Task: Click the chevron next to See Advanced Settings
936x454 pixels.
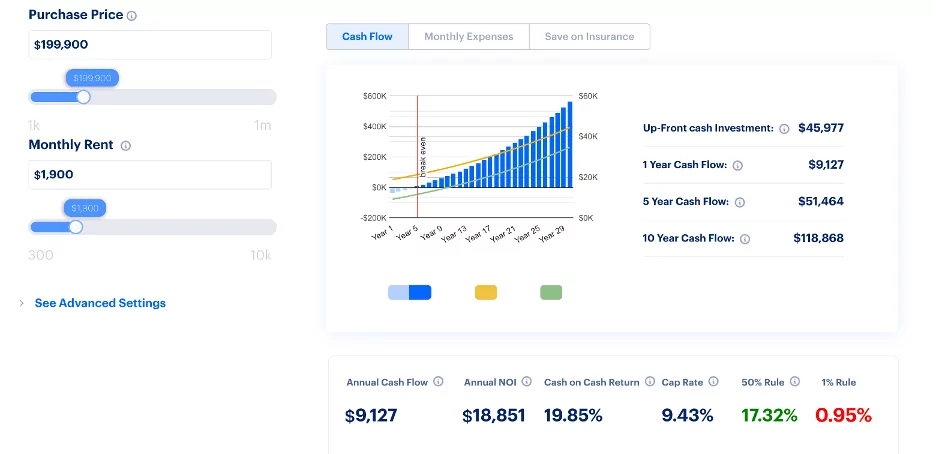Action: tap(21, 303)
